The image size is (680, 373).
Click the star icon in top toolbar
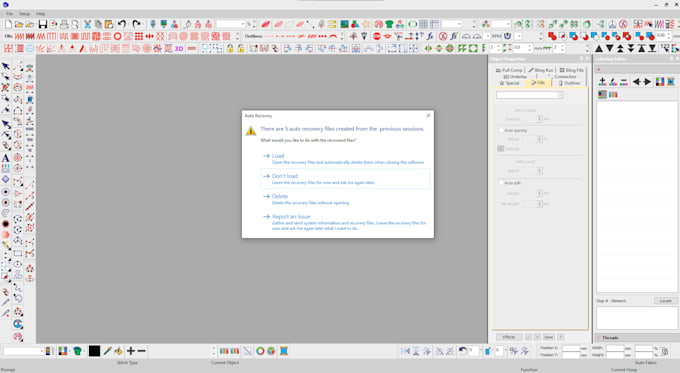tap(367, 24)
